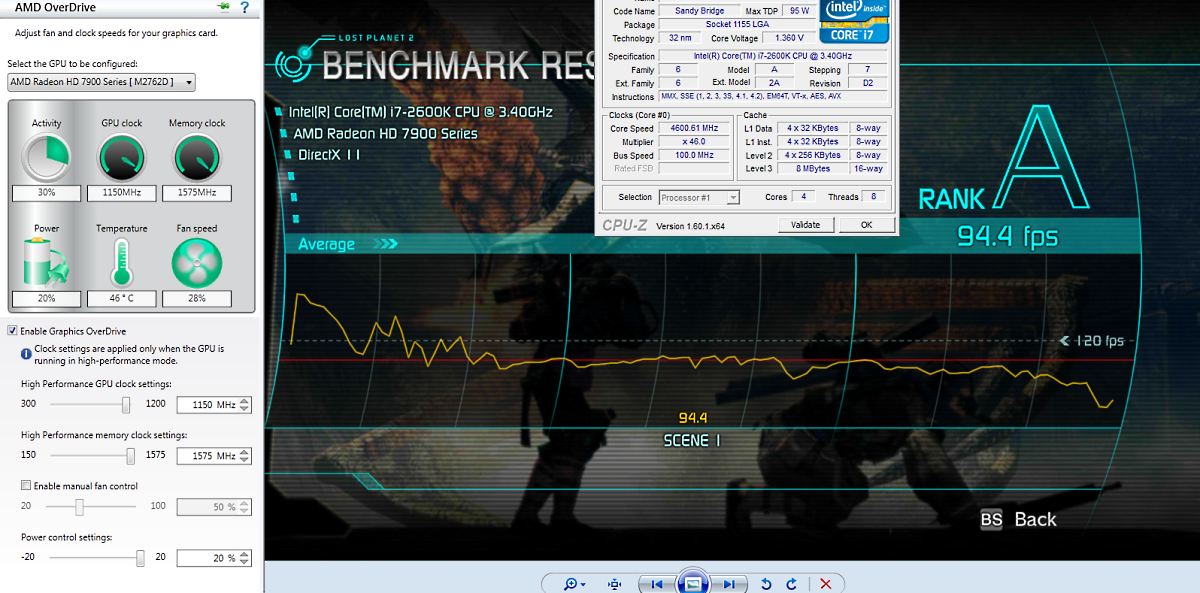Click OK button in CPU-Z

pos(866,225)
